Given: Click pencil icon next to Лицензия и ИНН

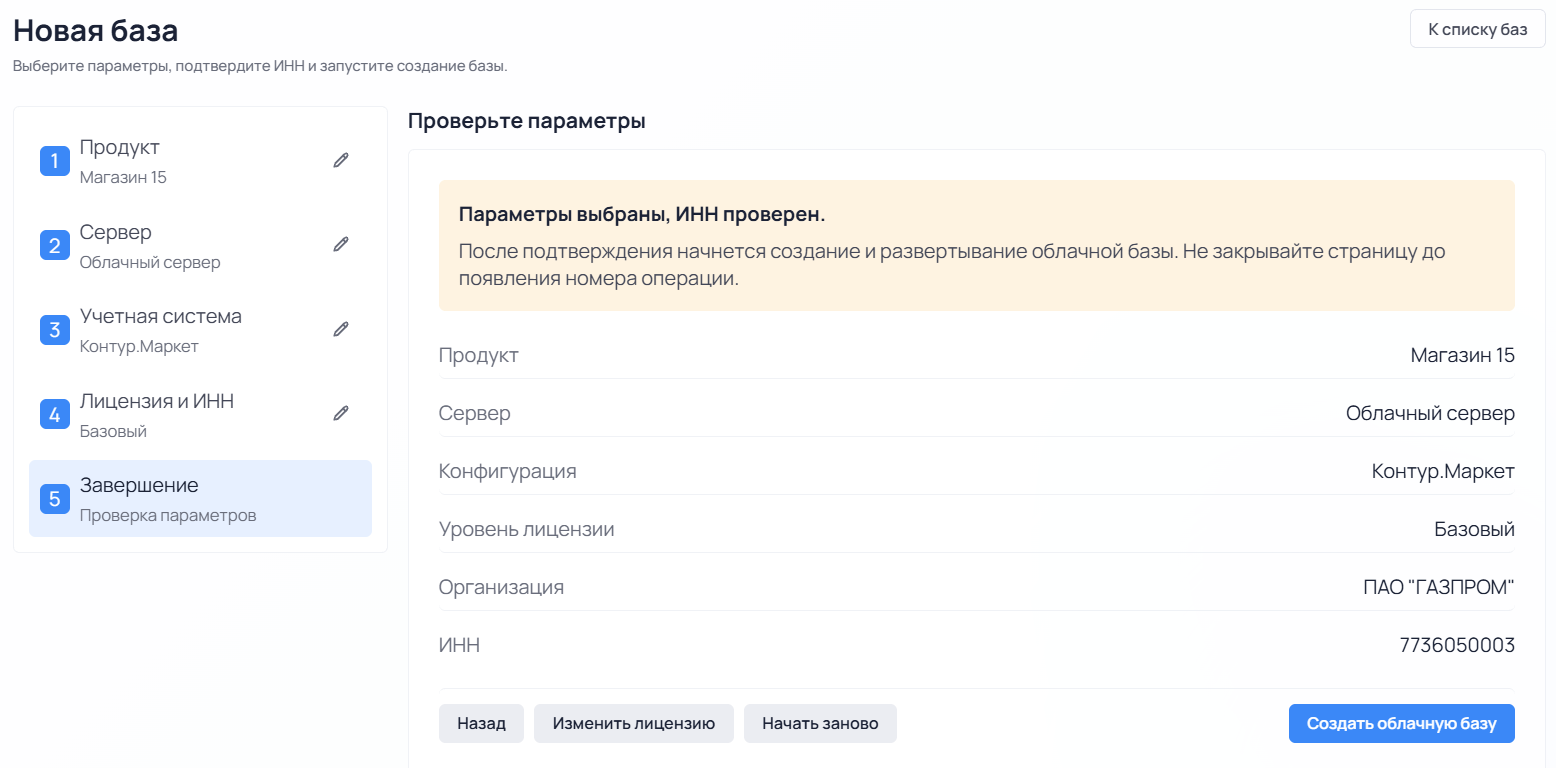Looking at the screenshot, I should [x=341, y=413].
